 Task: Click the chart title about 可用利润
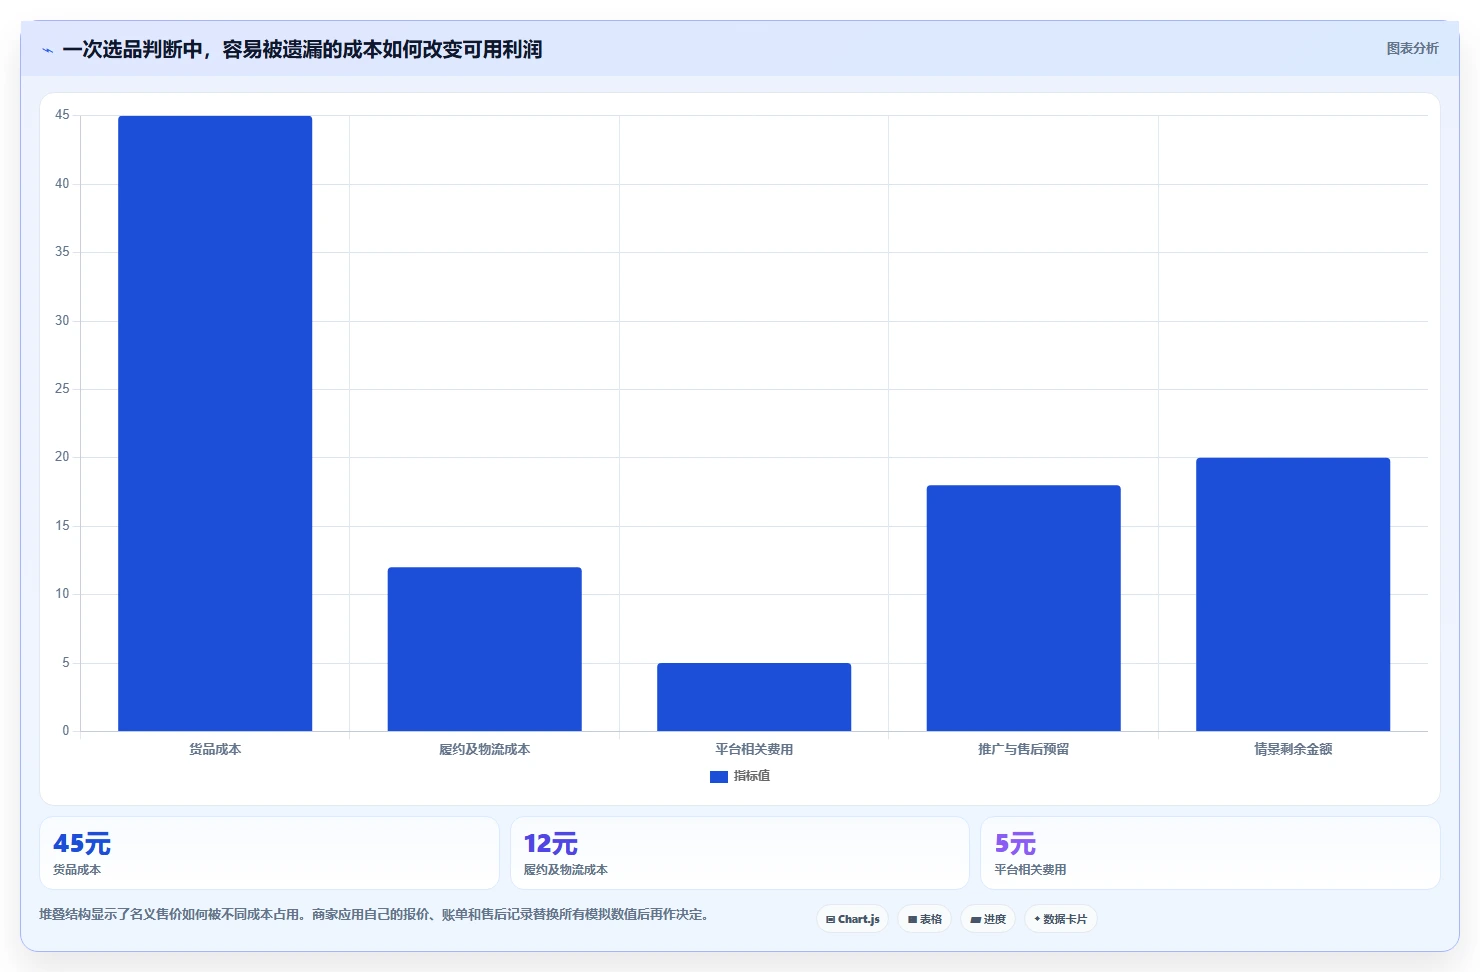tap(302, 49)
